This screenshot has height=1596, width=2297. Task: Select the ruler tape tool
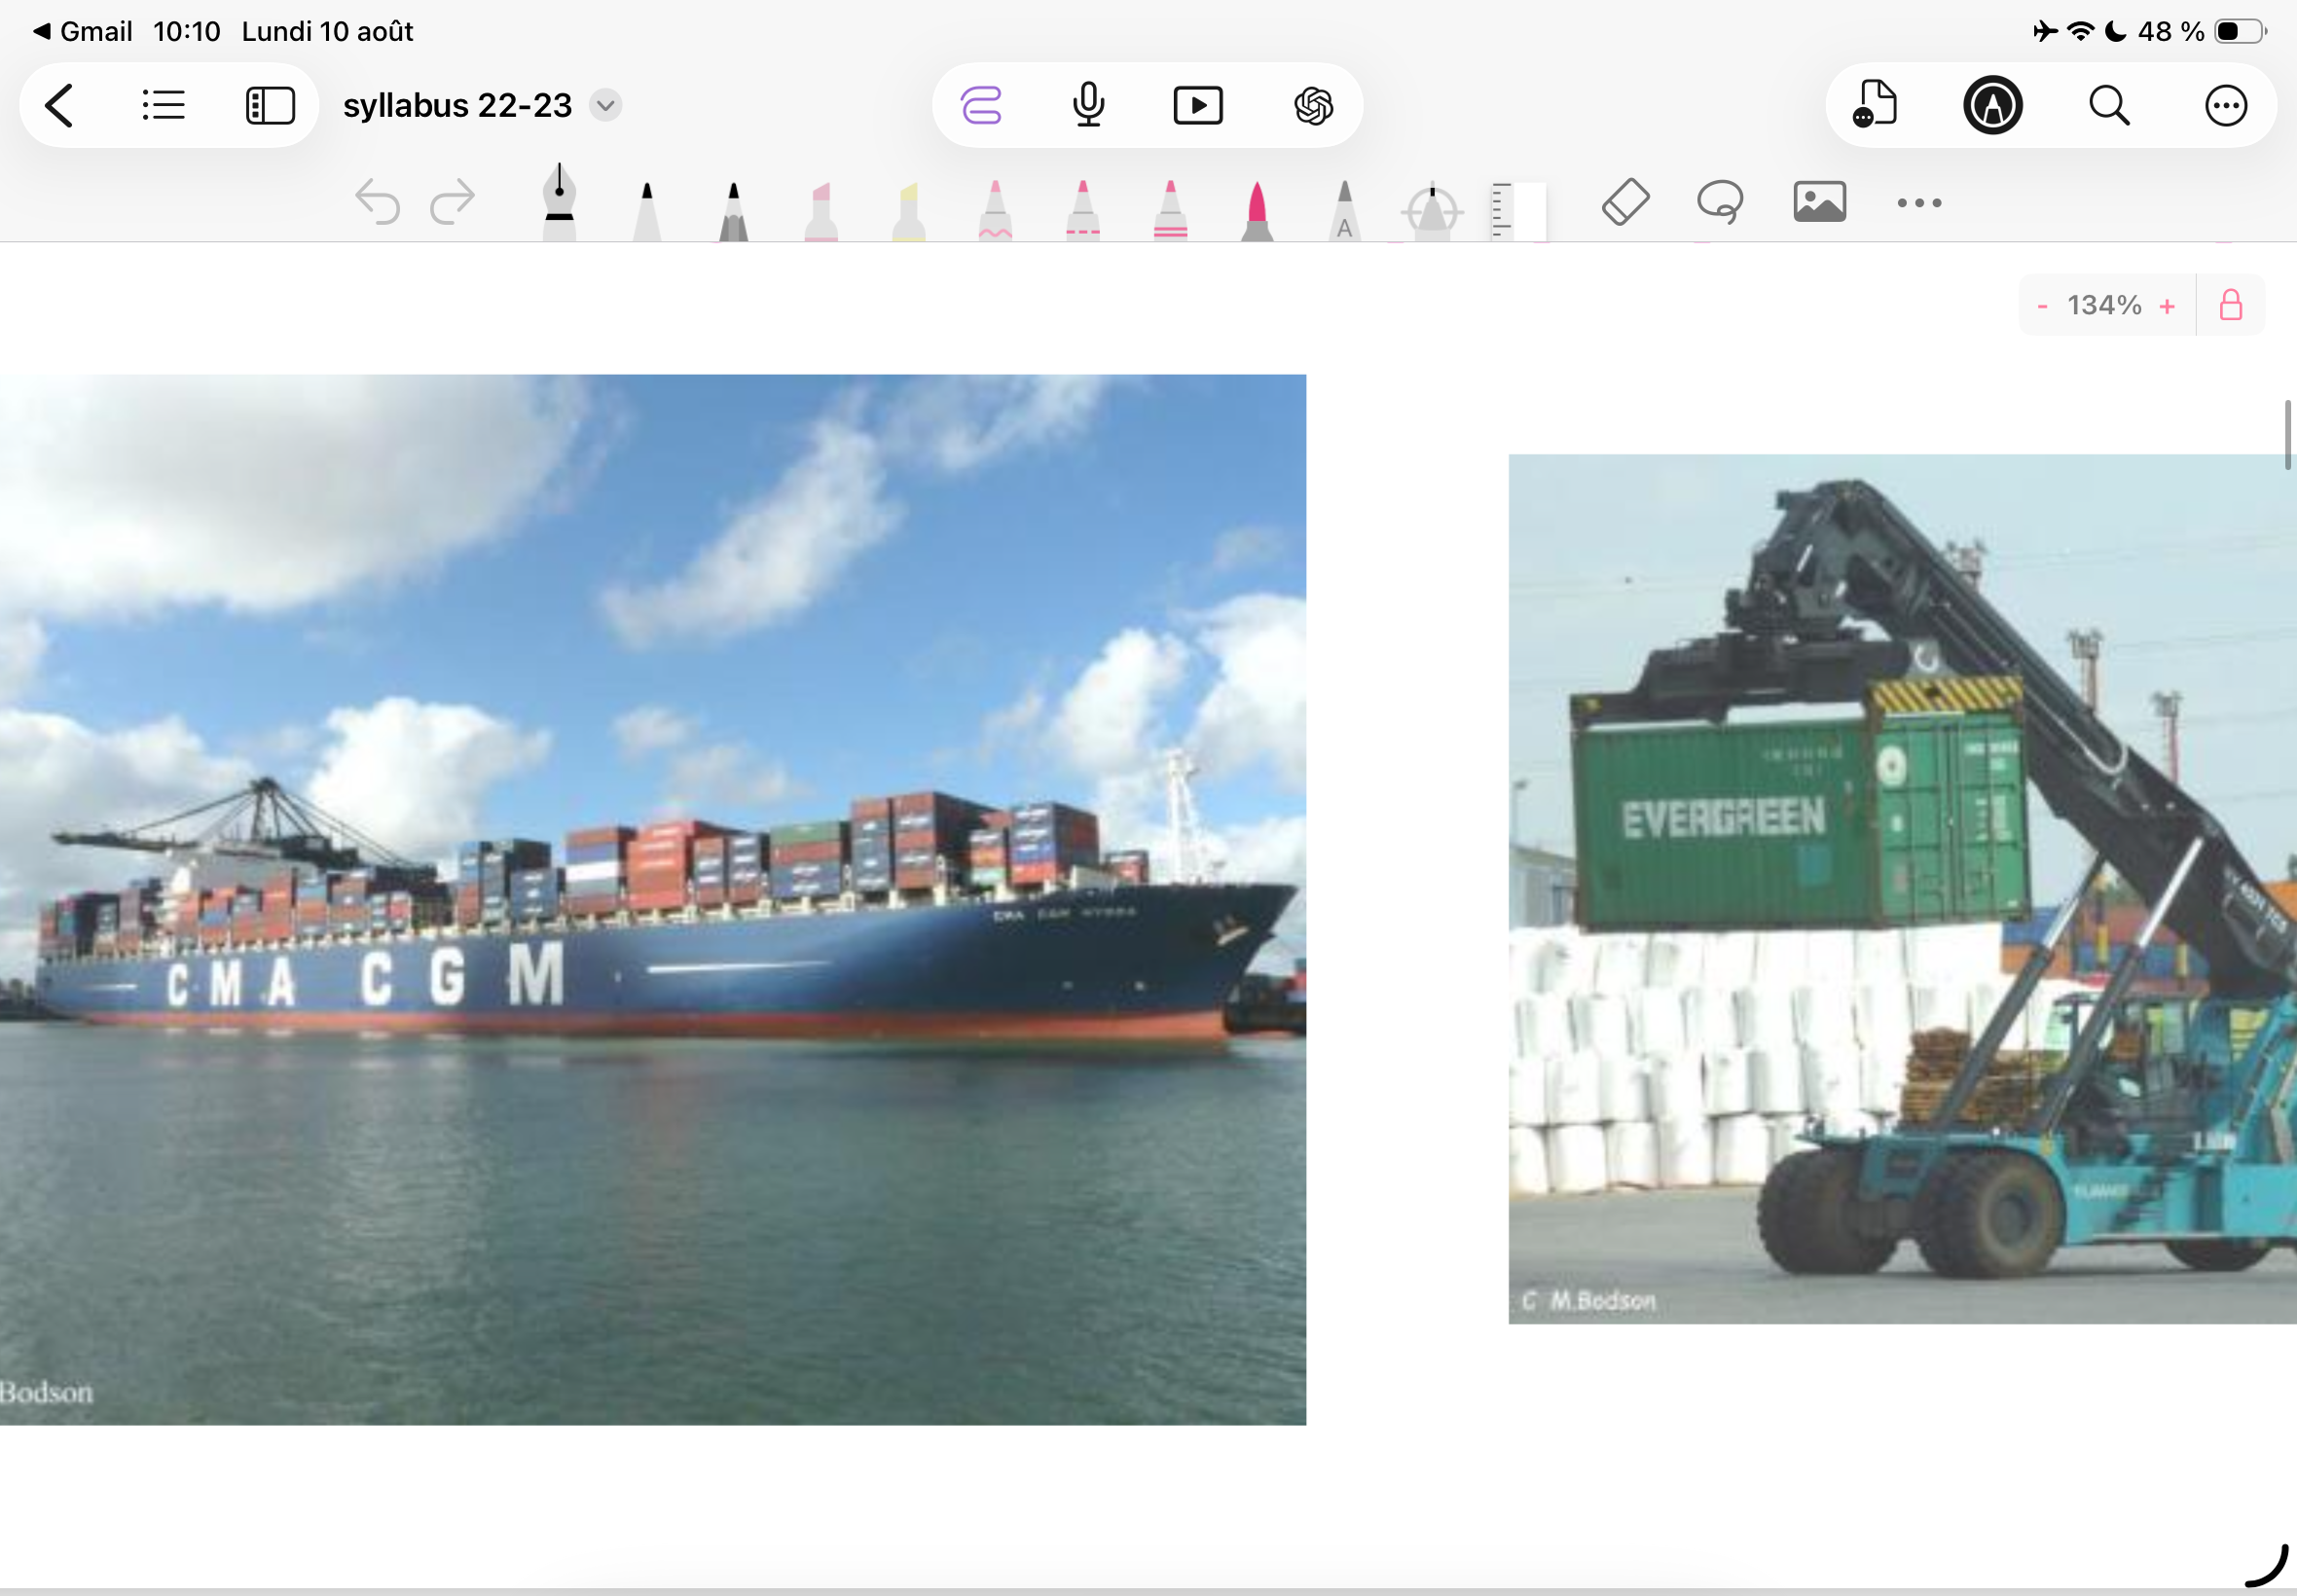point(1518,211)
